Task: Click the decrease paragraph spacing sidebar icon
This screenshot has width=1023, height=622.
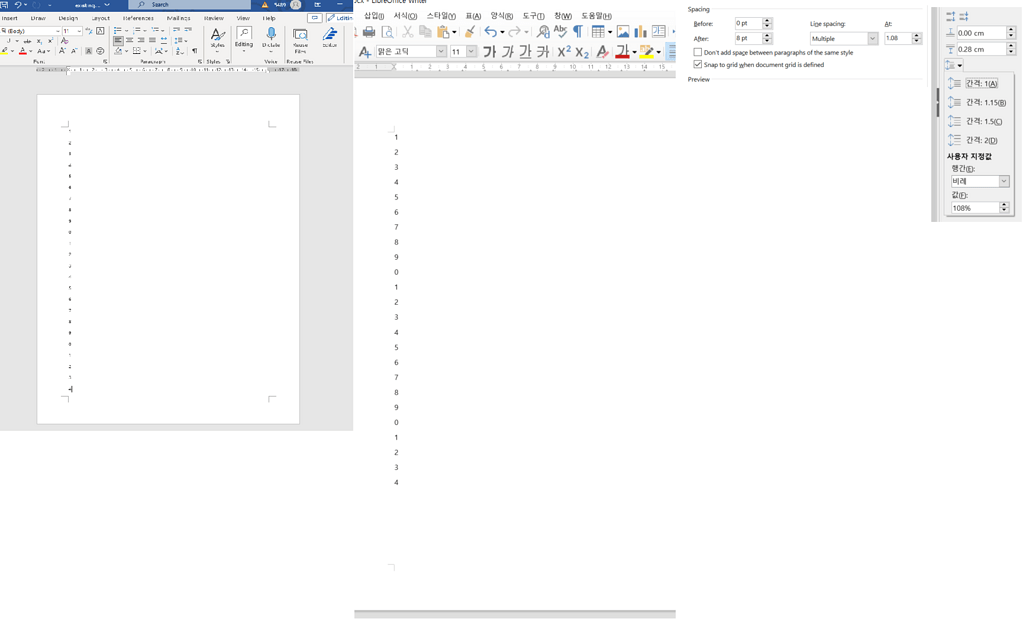Action: 964,16
